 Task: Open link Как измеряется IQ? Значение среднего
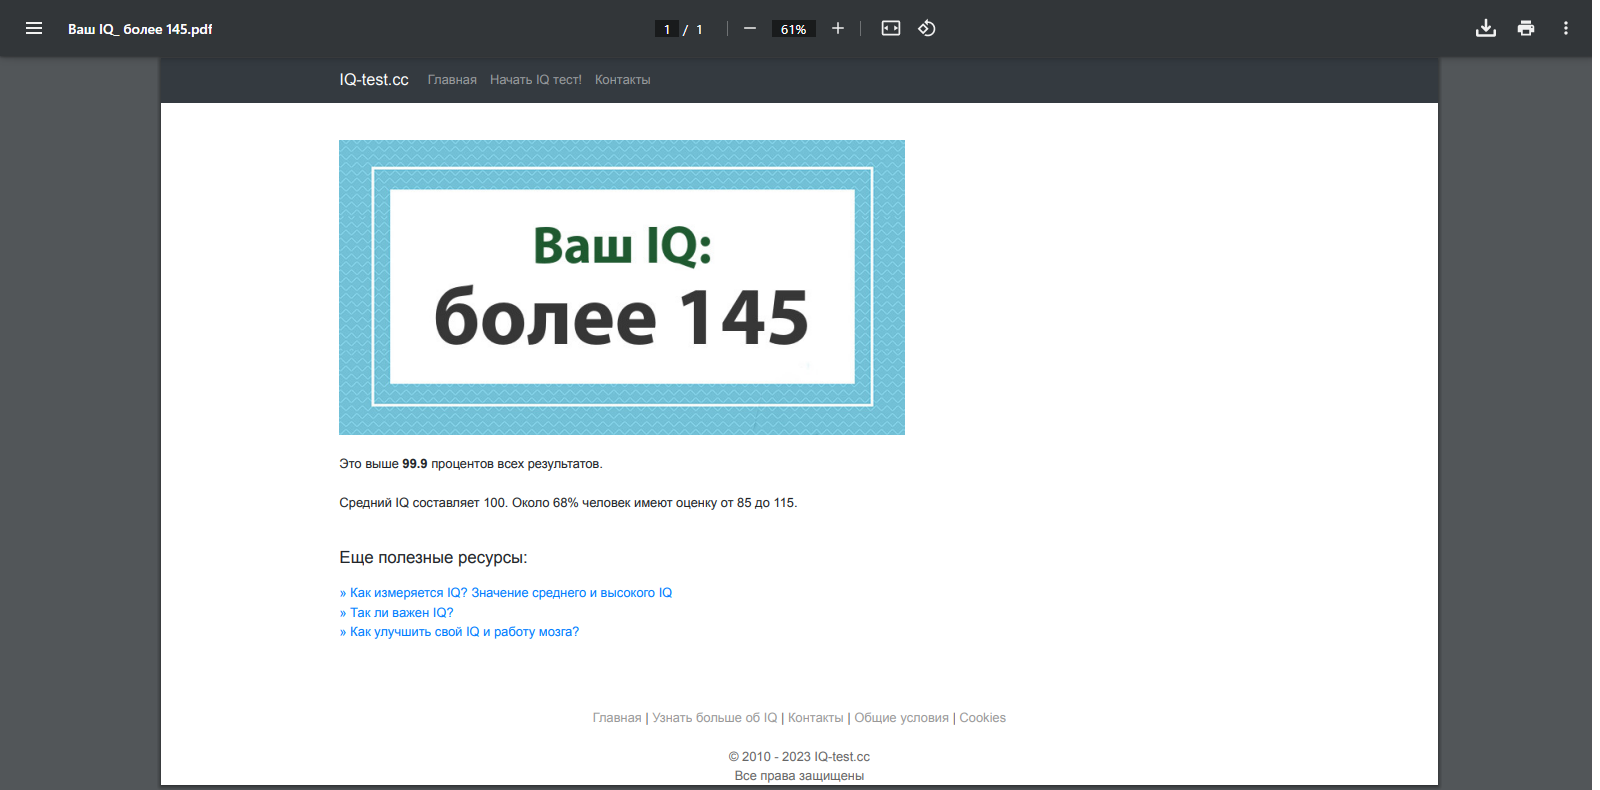click(x=506, y=593)
